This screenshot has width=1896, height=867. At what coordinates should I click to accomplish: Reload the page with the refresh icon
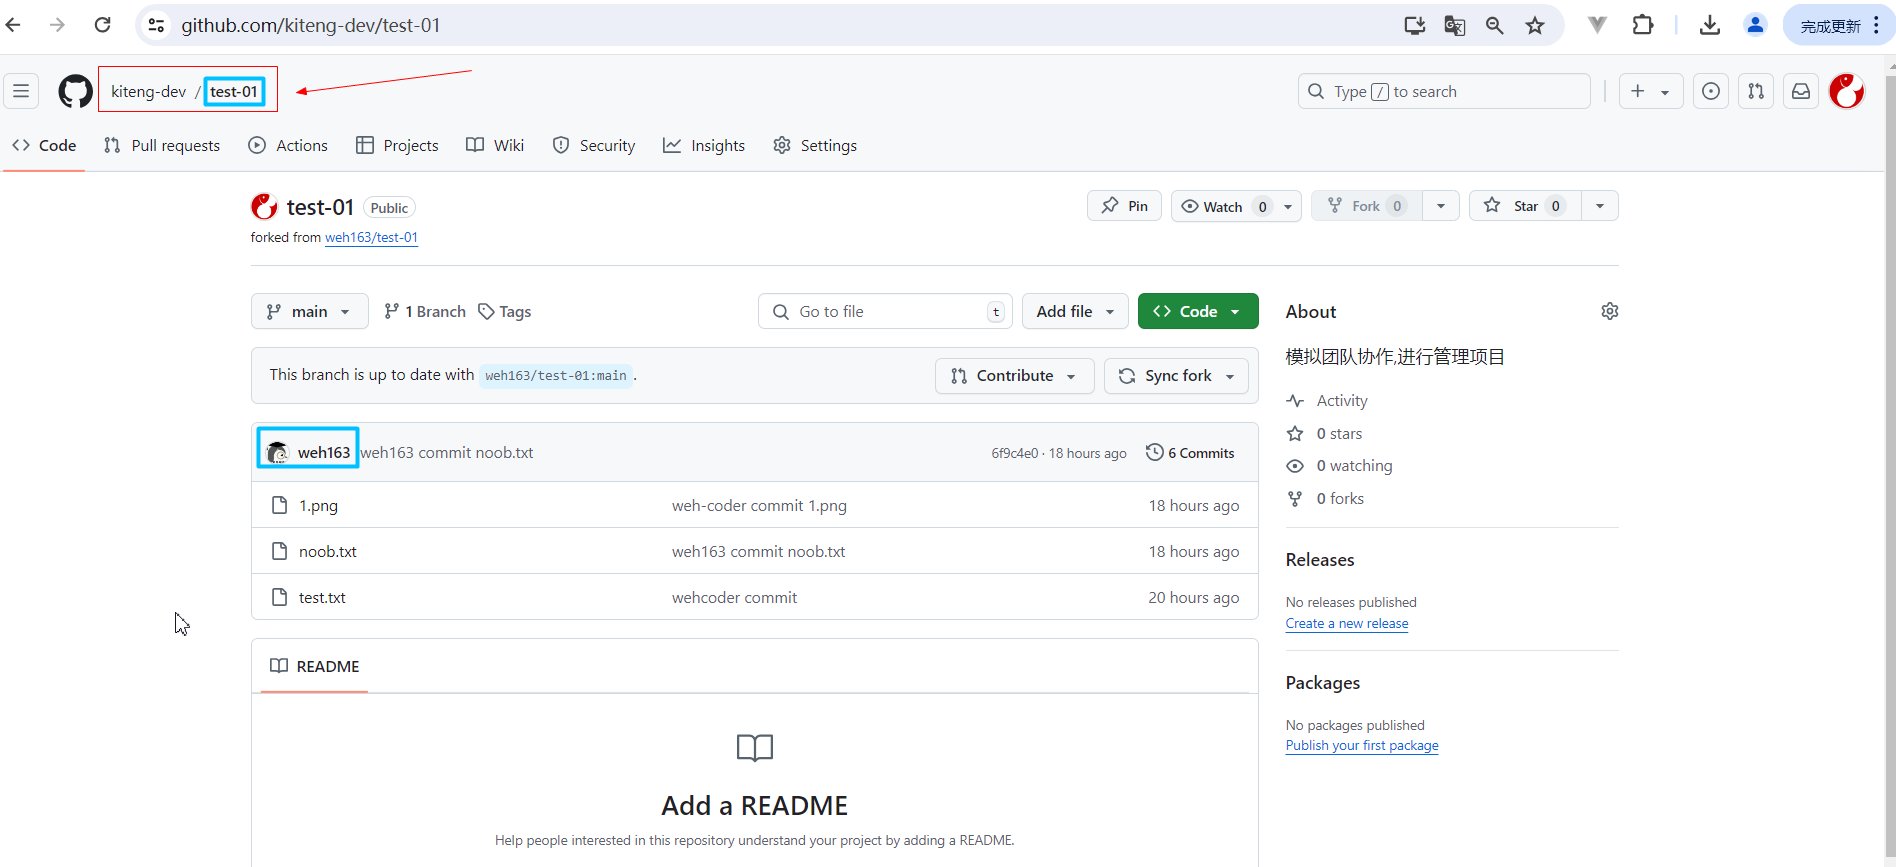(x=102, y=25)
